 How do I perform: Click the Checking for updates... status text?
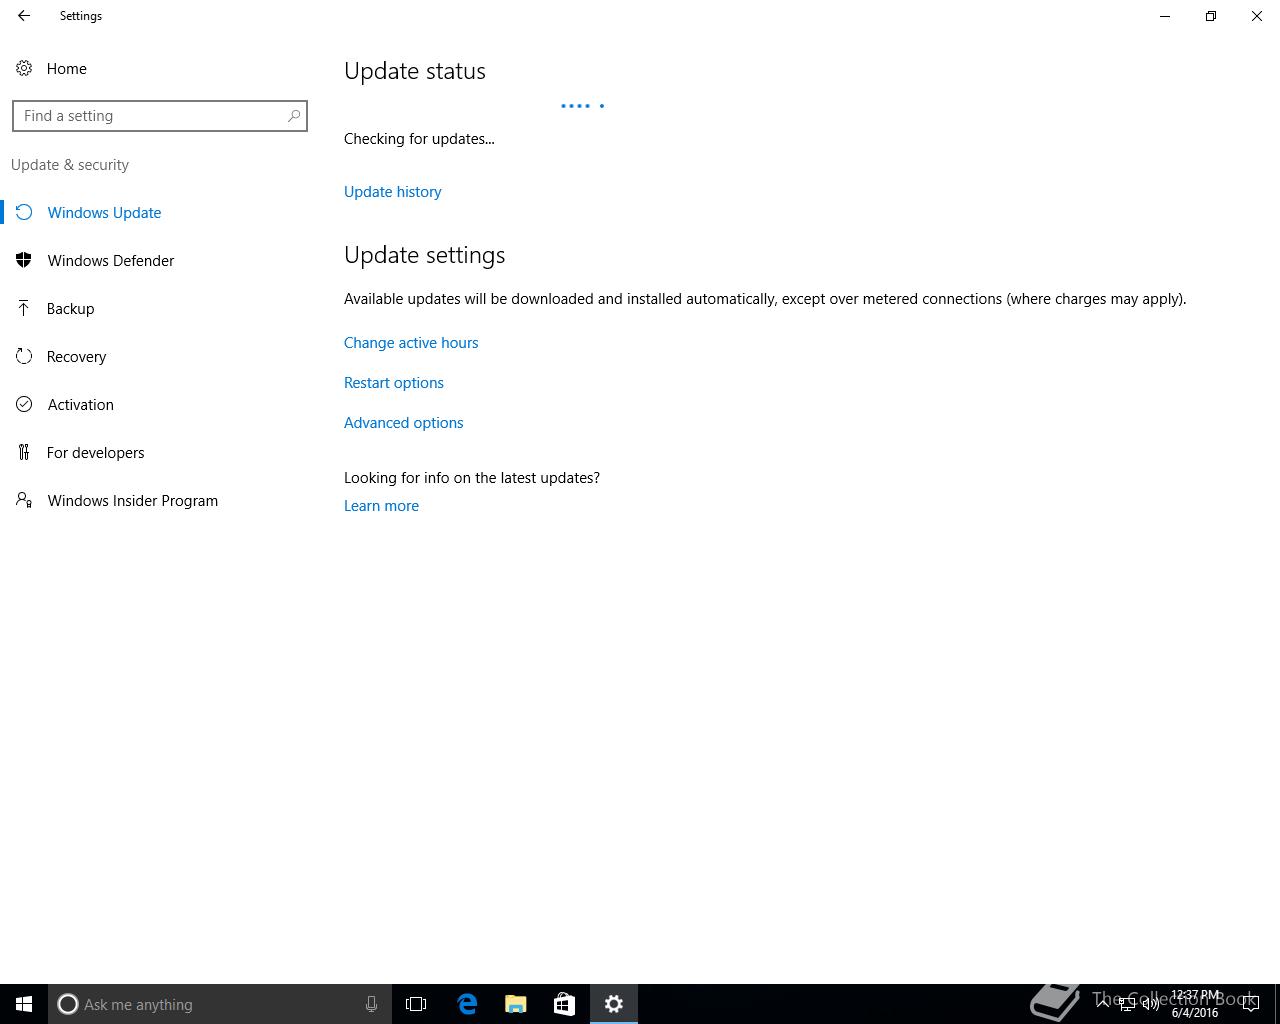point(419,139)
